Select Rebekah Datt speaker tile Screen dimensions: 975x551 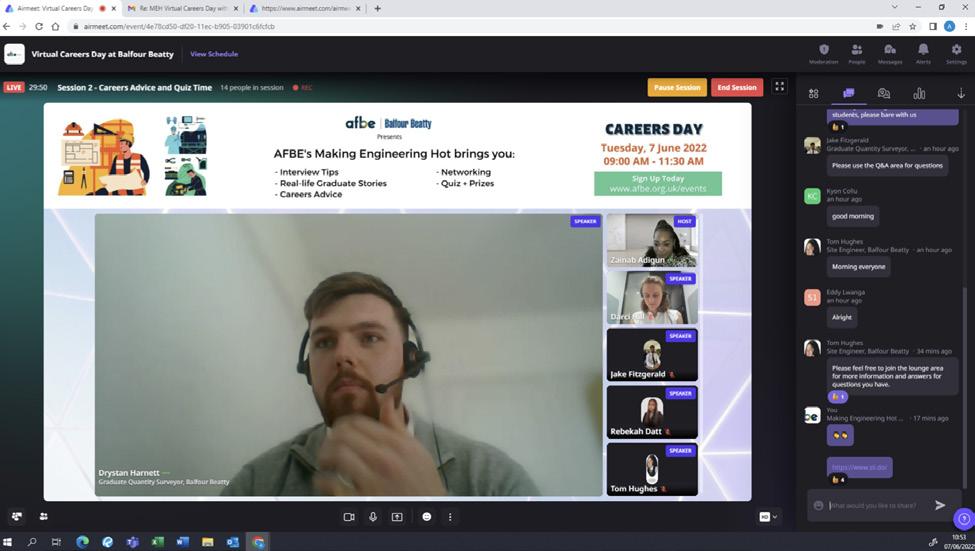coord(652,412)
